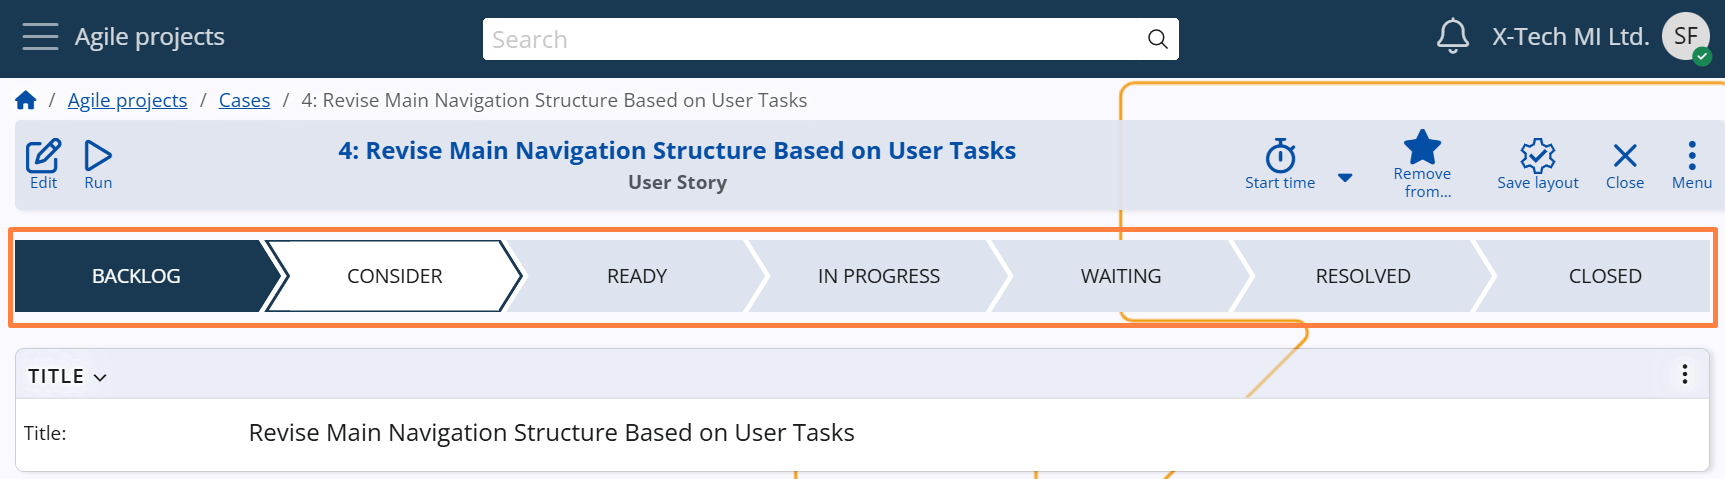Start the time tracking stopwatch
This screenshot has height=479, width=1725.
1280,157
